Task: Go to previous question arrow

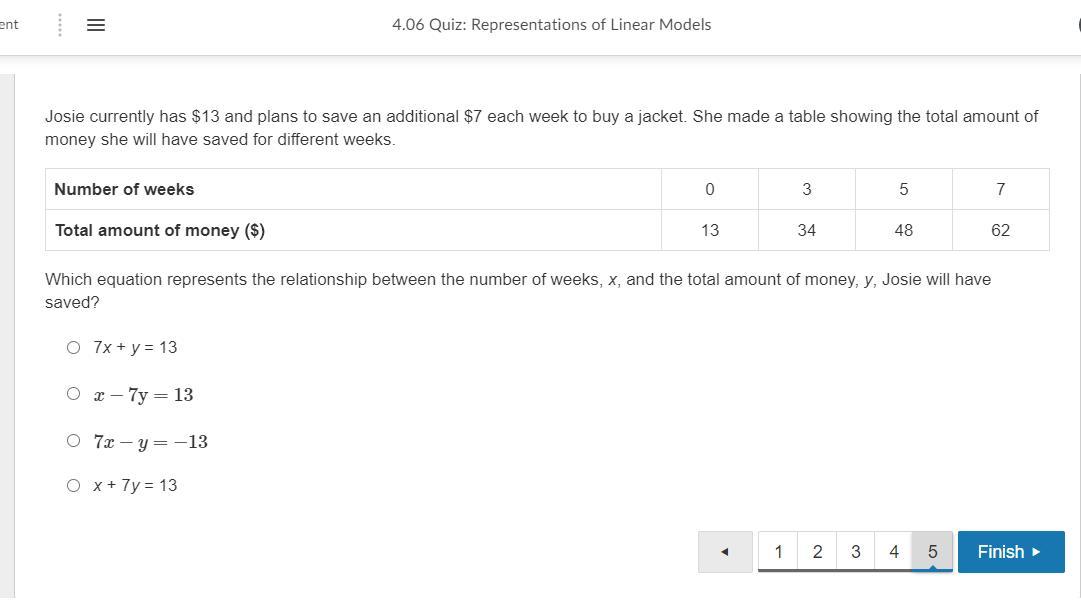Action: pyautogui.click(x=725, y=552)
